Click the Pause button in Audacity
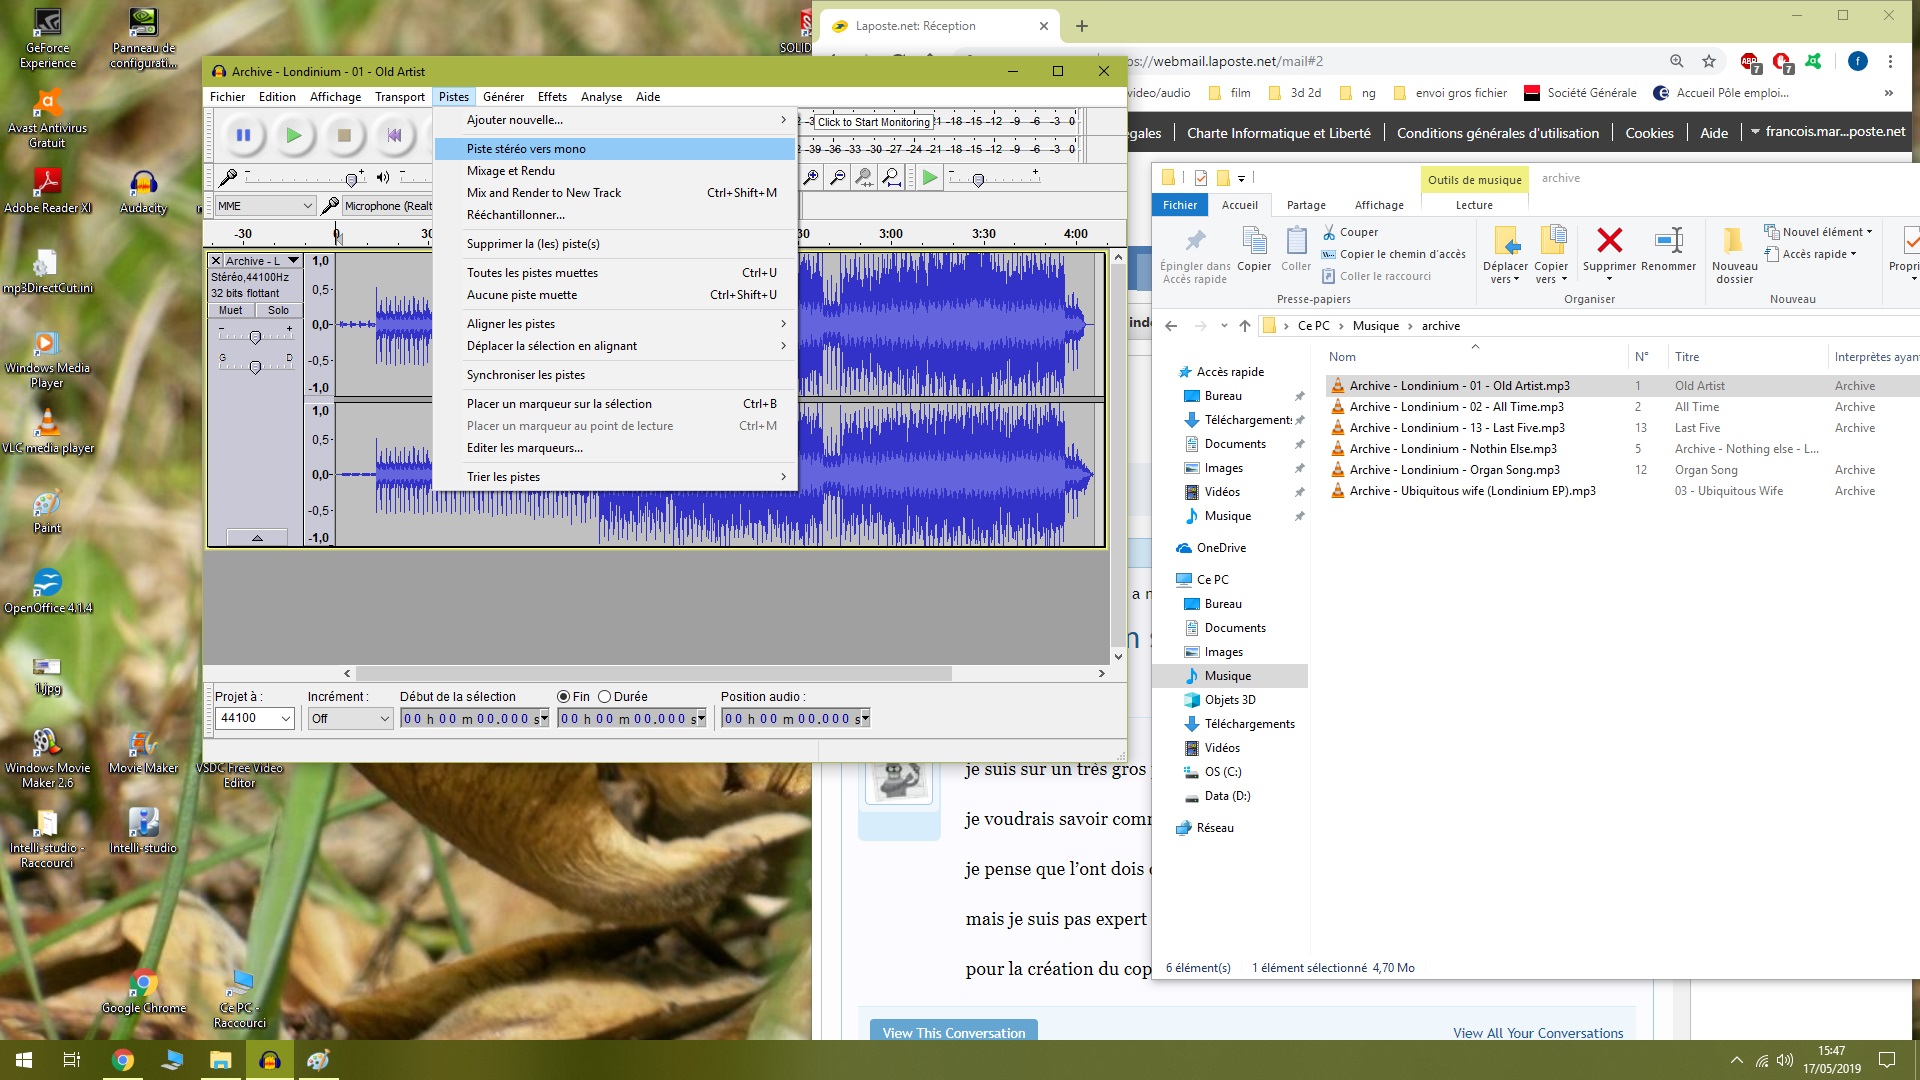Image resolution: width=1920 pixels, height=1080 pixels. (243, 135)
